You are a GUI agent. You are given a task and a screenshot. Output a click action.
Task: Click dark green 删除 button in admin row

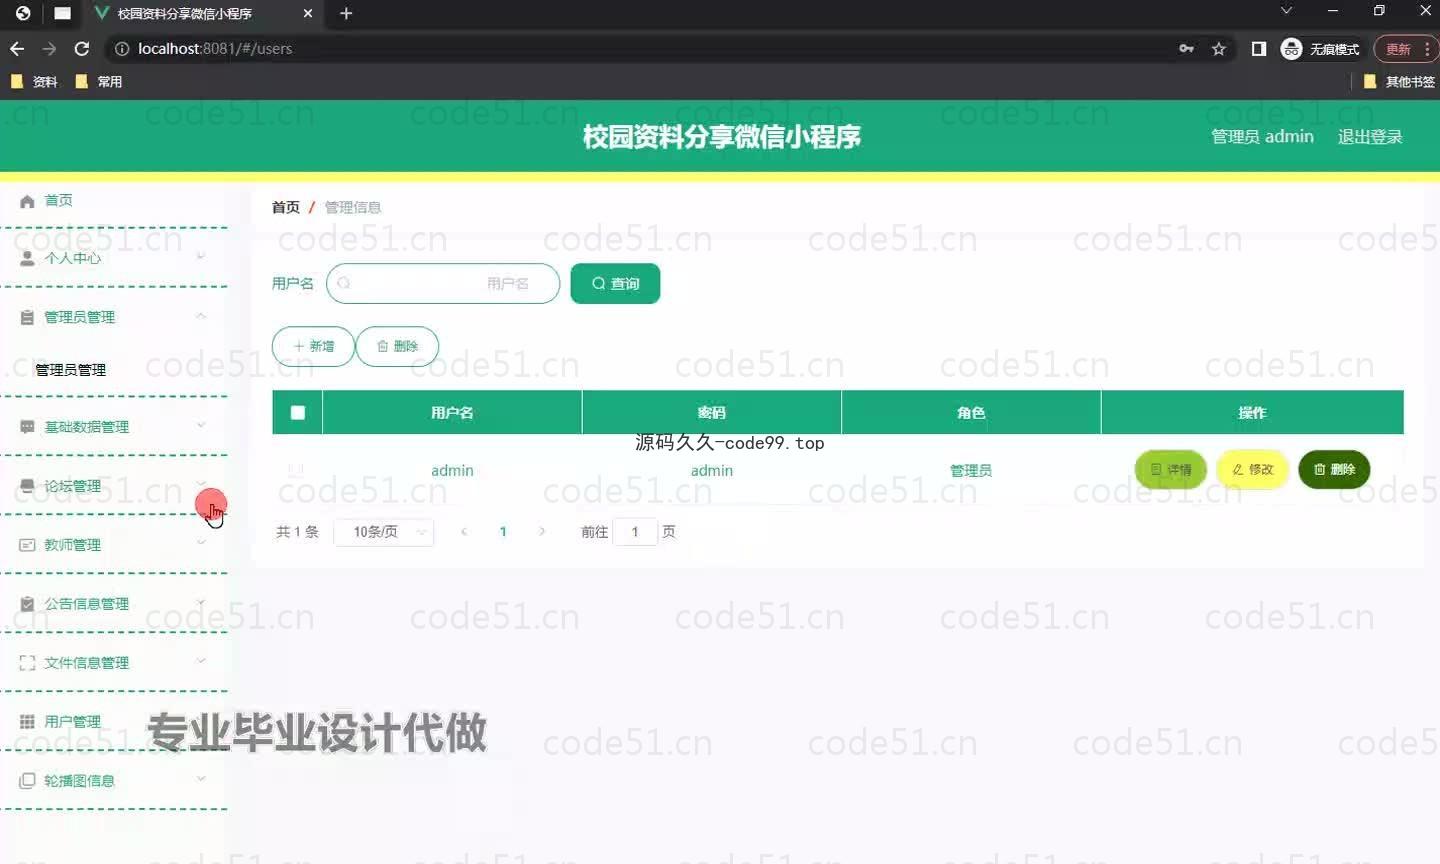(1334, 470)
